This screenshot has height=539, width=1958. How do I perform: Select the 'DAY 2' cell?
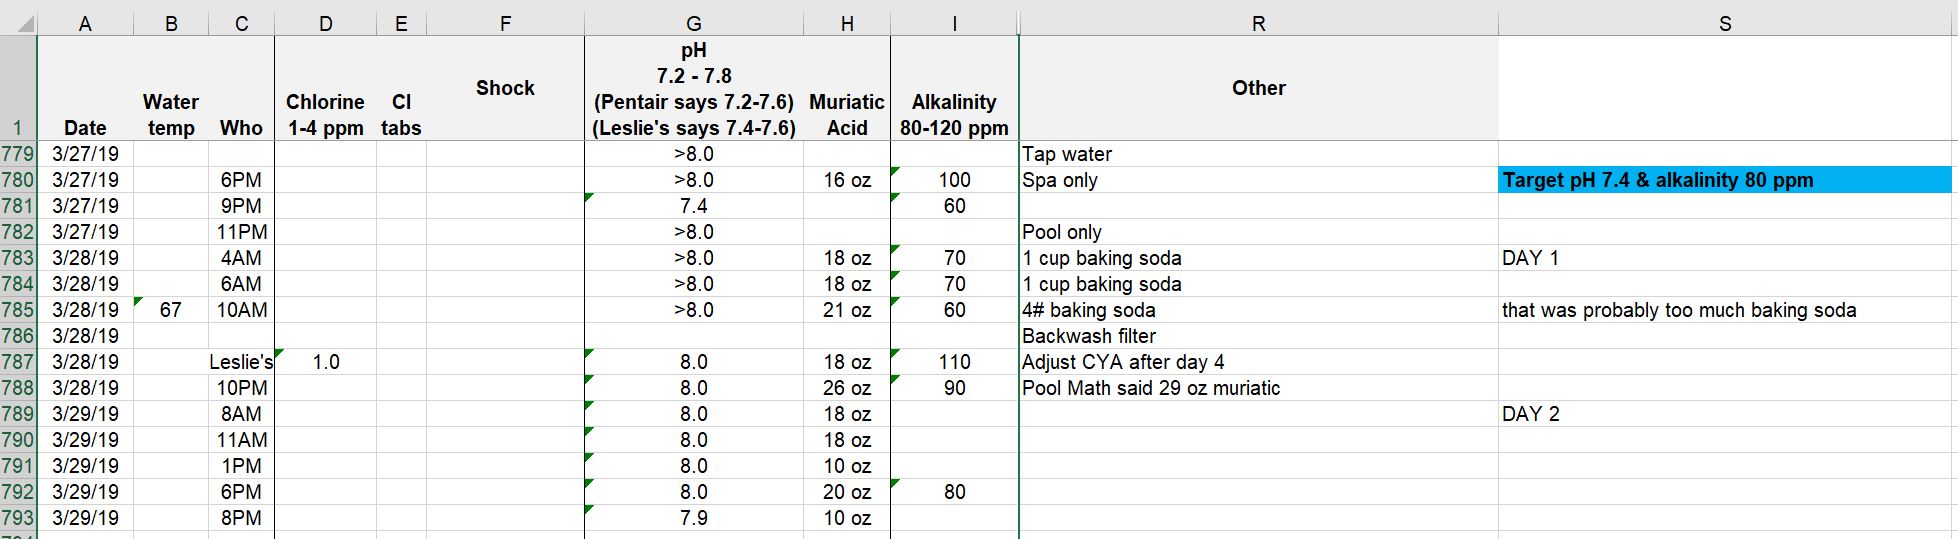[1724, 414]
